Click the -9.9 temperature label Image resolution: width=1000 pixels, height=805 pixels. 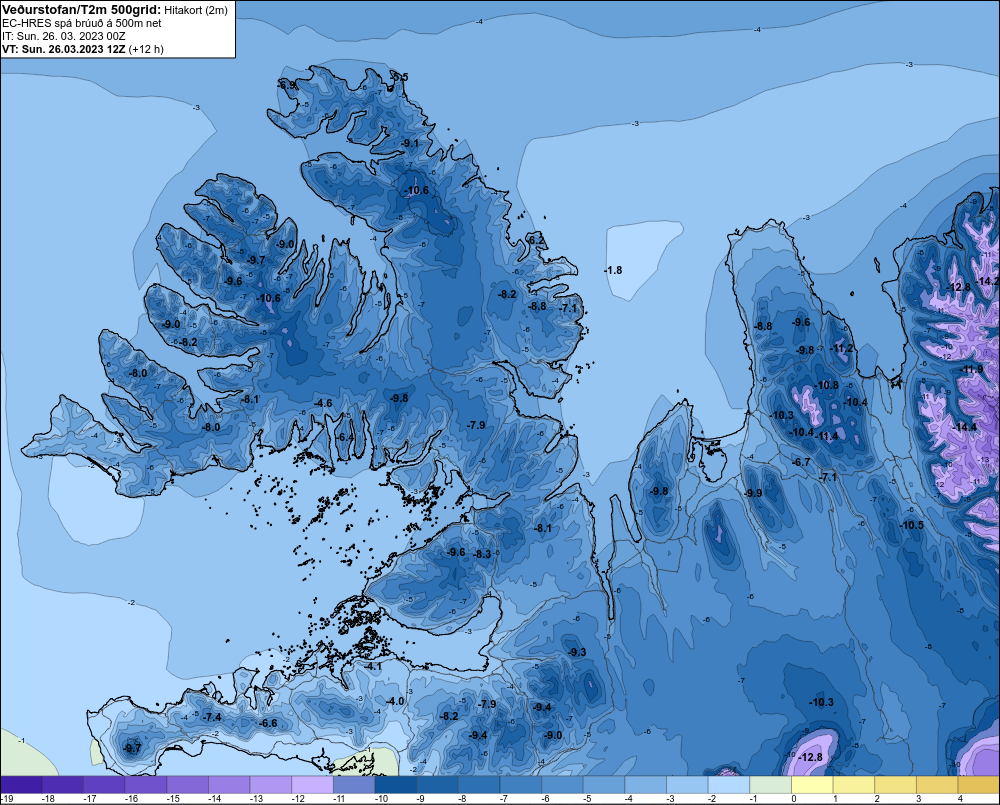pyautogui.click(x=753, y=493)
